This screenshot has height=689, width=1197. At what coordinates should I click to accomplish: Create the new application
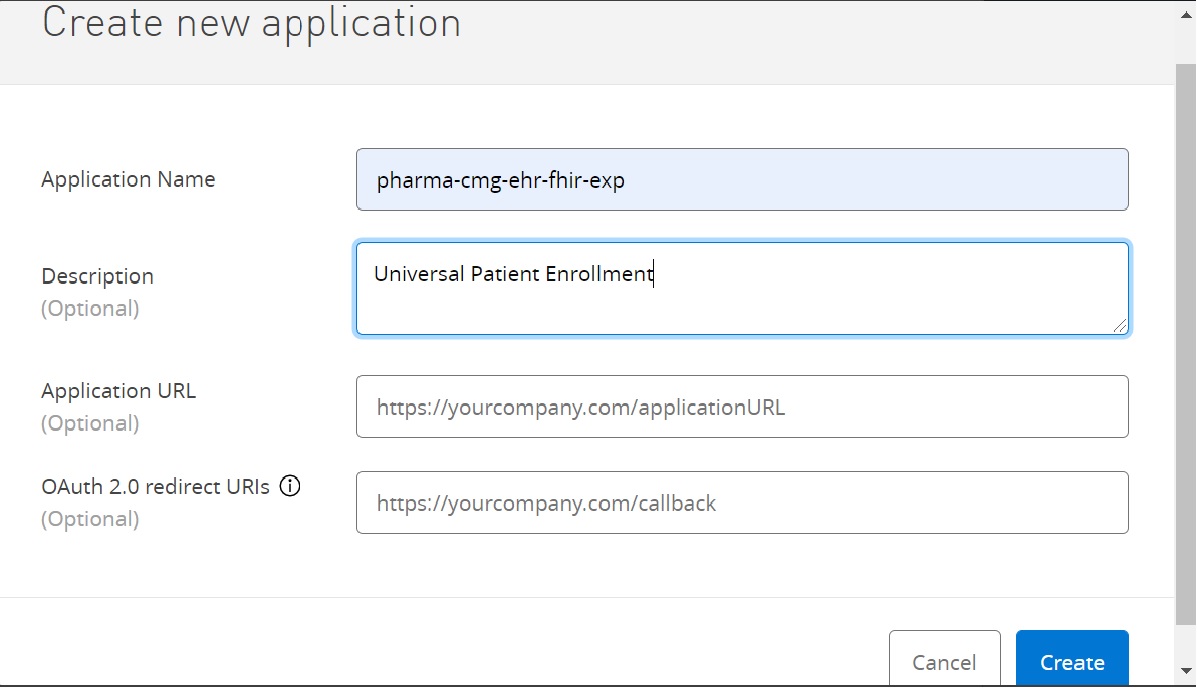pyautogui.click(x=1072, y=659)
